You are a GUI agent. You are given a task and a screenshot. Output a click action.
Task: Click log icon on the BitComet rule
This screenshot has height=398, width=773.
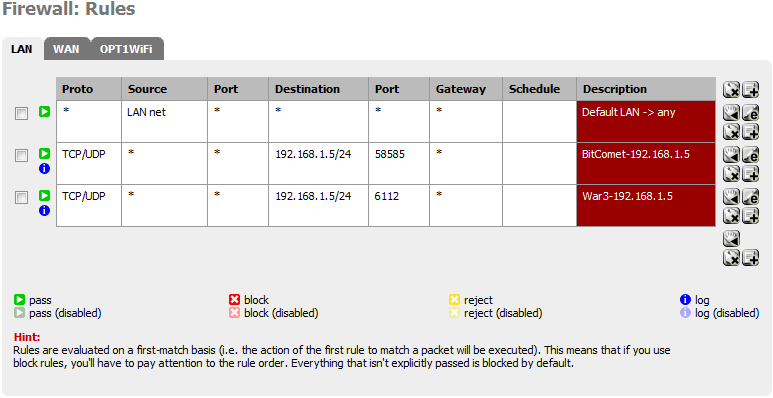44,169
